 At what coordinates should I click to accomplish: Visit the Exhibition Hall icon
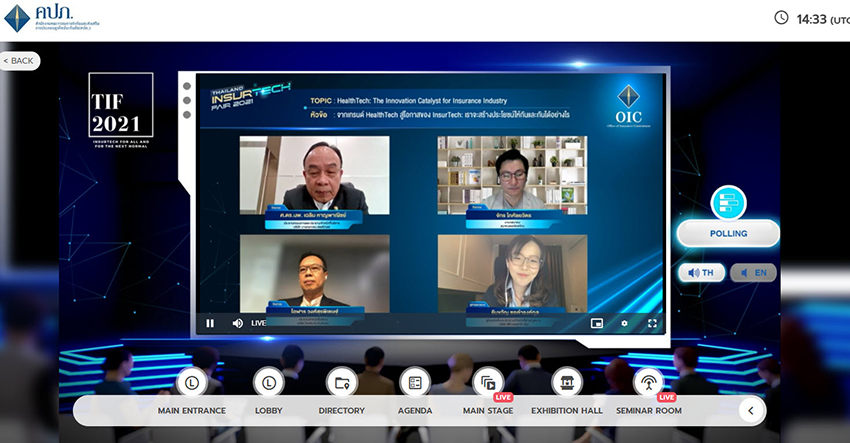click(567, 382)
